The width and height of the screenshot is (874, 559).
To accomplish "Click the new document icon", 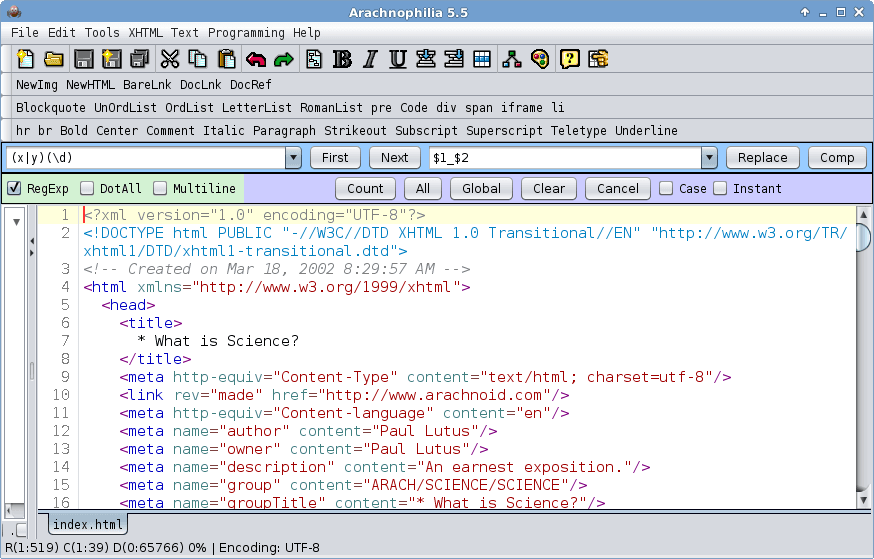I will point(26,59).
